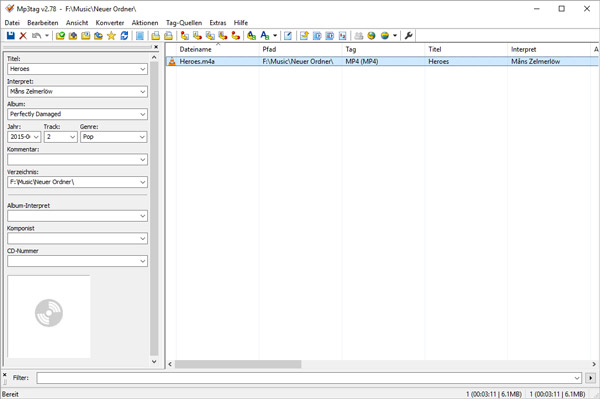Expand the Album dropdown showing Perfectly Damaged

click(x=142, y=114)
